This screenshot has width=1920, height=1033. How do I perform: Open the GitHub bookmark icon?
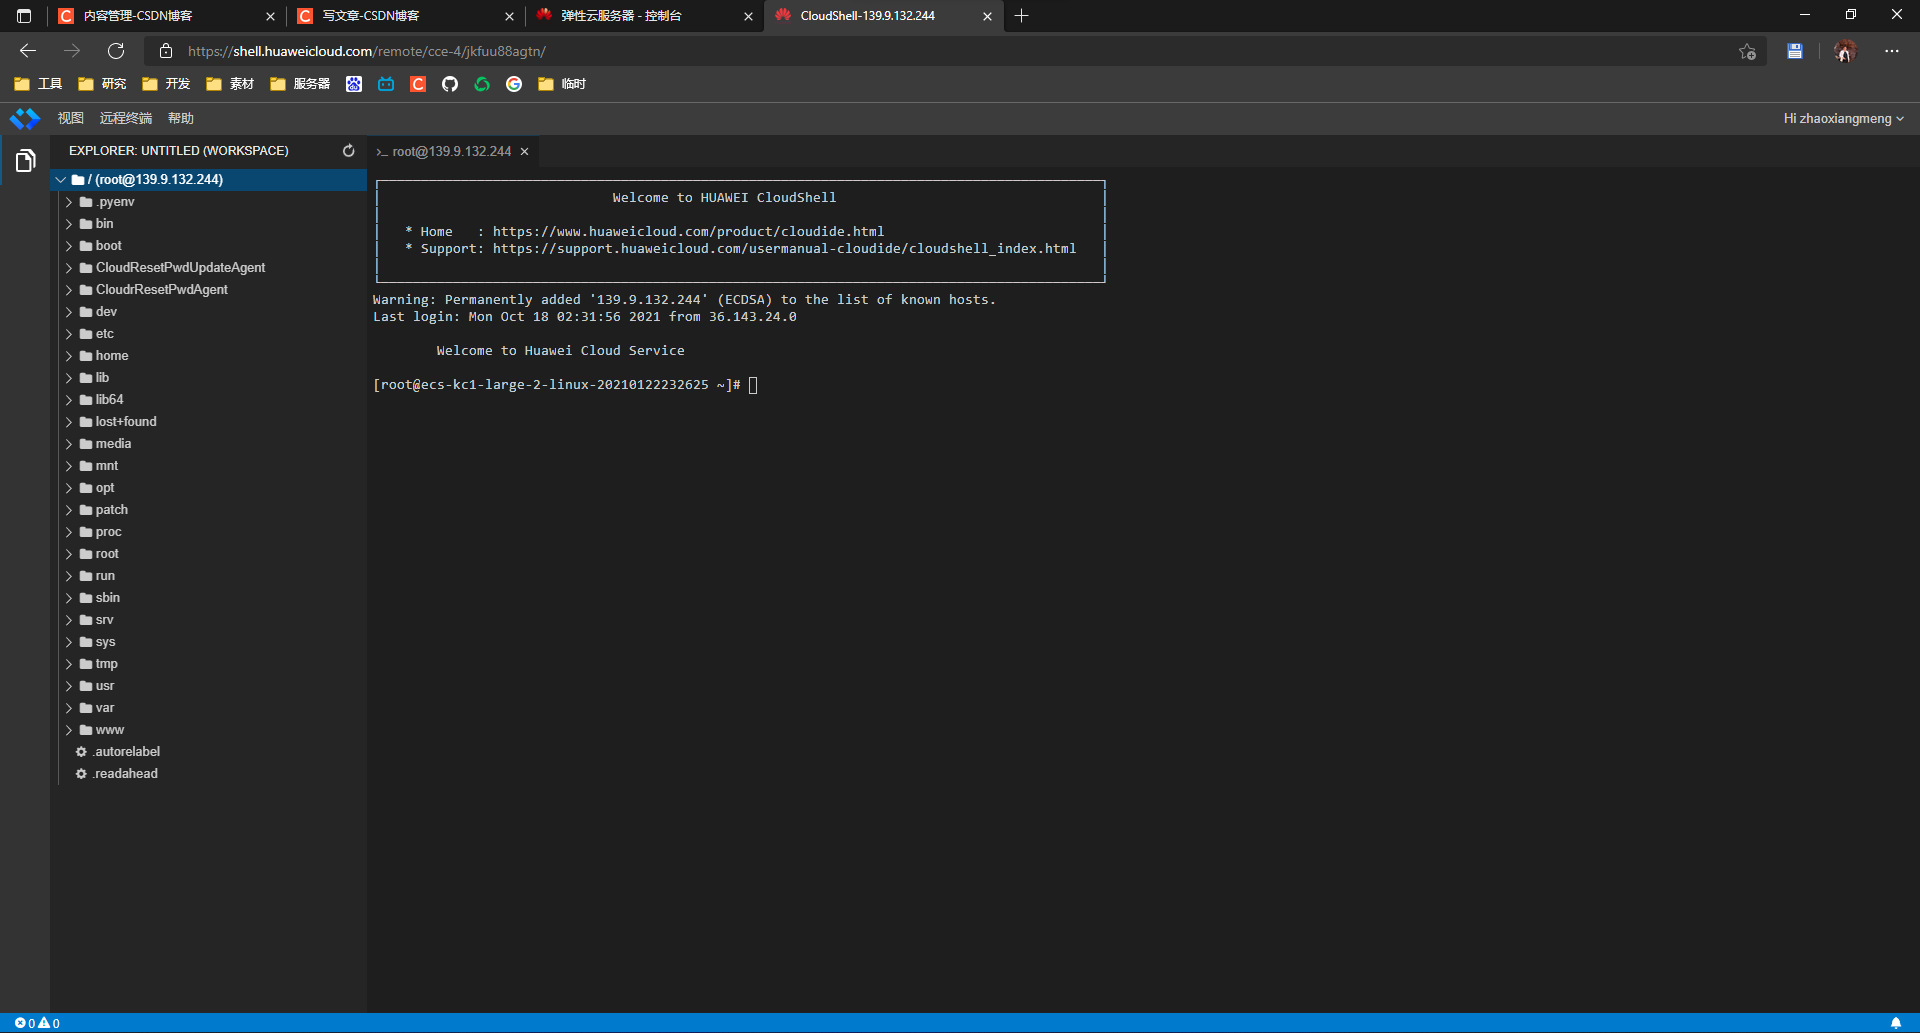450,84
